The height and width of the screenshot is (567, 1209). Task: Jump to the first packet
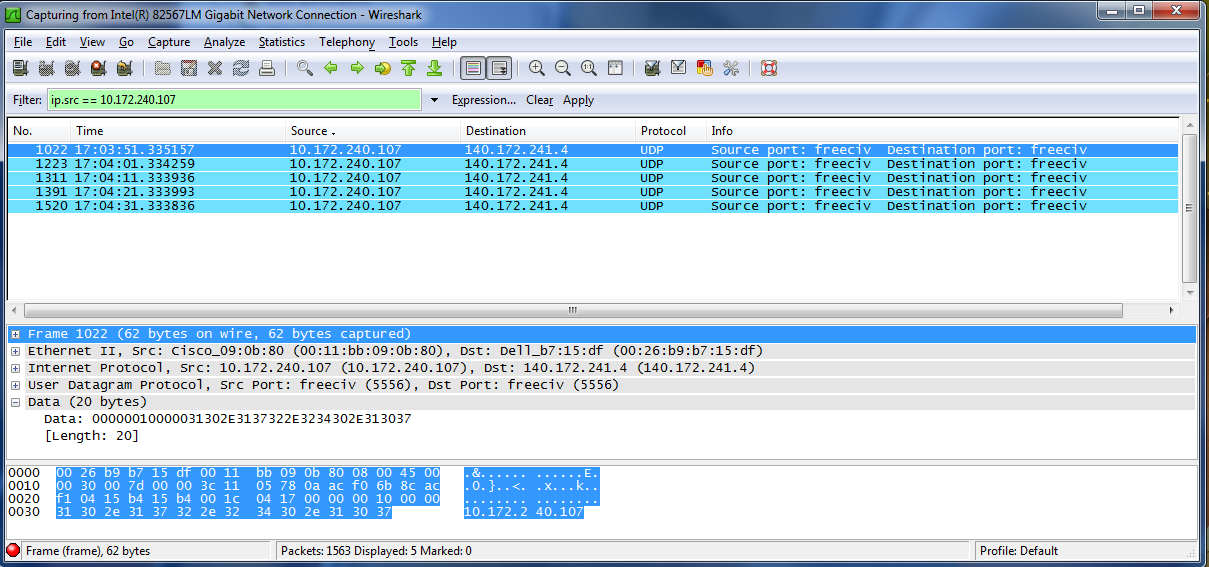408,68
